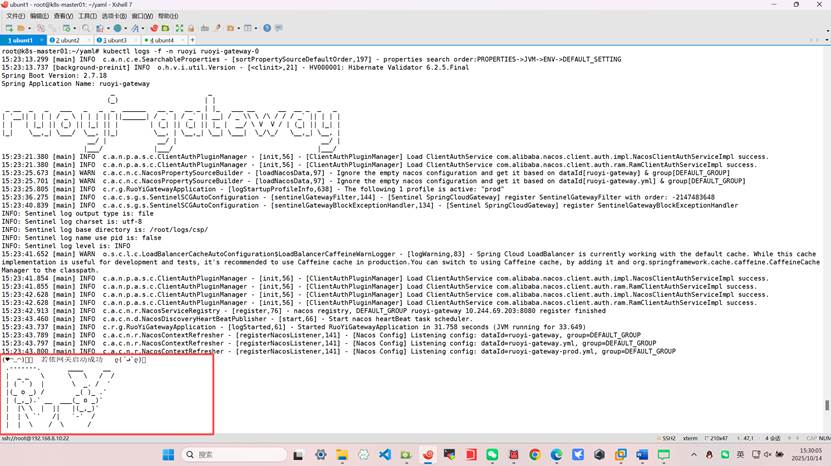Click the tray volume speaker icon
The image size is (831, 466).
coord(767,454)
